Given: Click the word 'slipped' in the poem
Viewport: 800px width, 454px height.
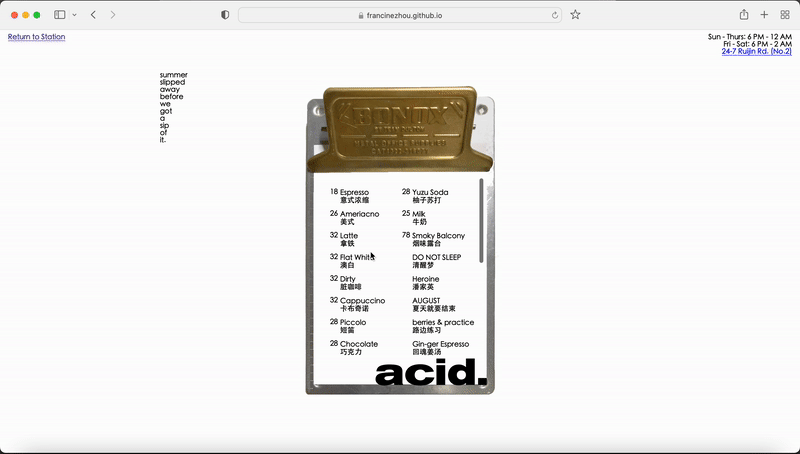Looking at the screenshot, I should click(172, 82).
